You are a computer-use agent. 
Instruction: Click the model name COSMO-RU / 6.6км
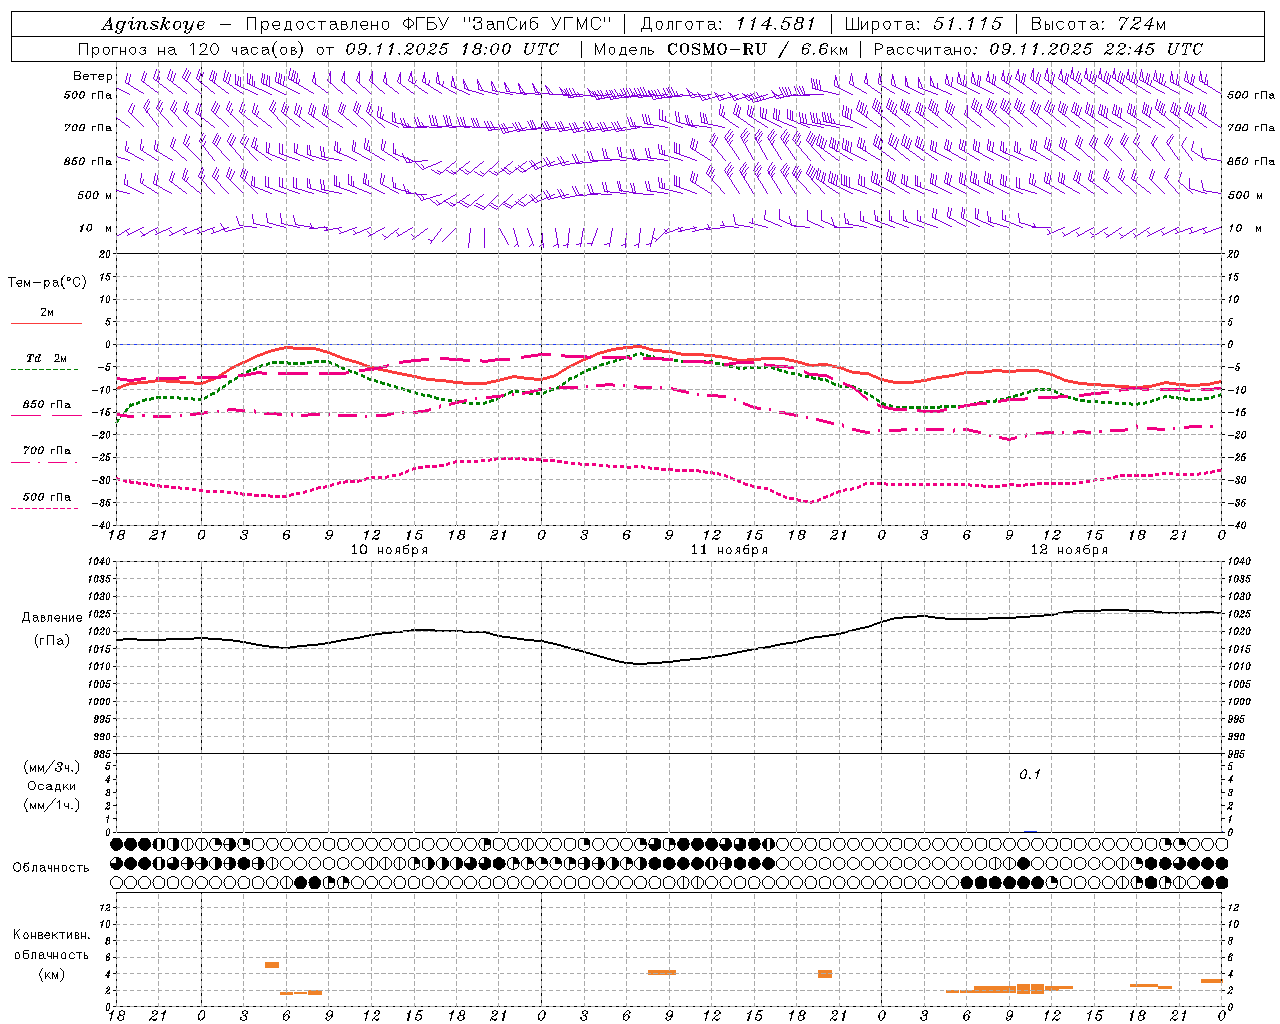point(758,49)
